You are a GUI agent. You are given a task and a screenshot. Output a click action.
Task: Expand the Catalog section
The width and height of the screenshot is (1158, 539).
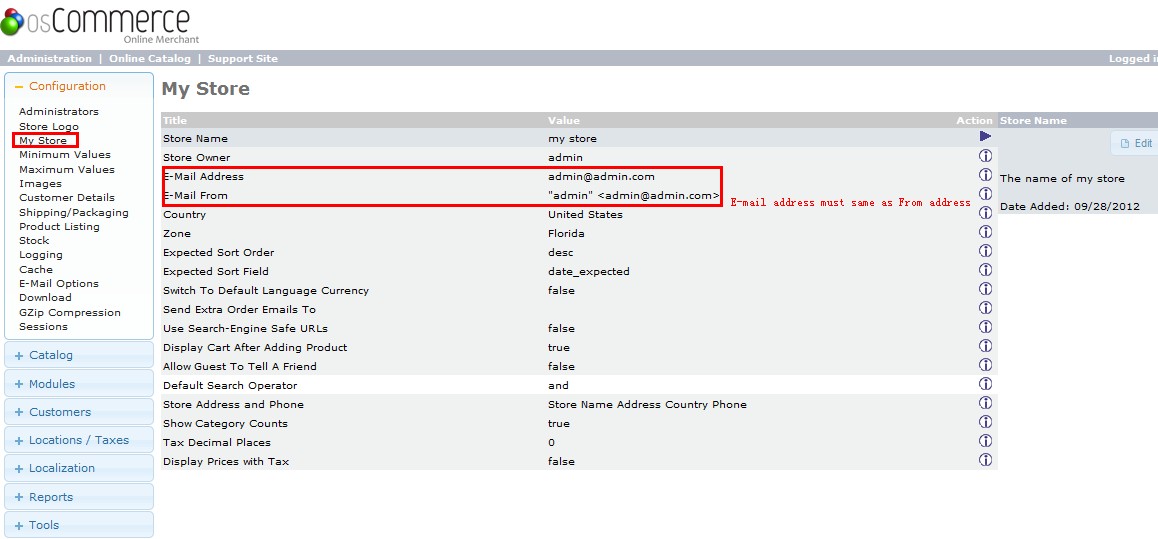click(50, 355)
